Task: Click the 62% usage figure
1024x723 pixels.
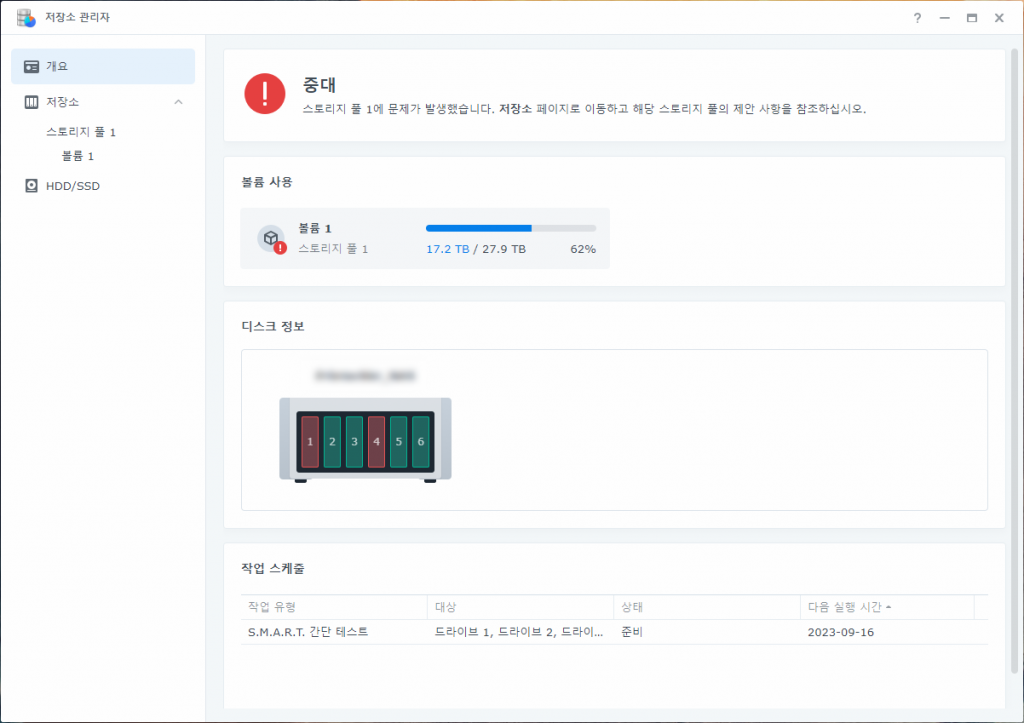Action: [583, 249]
